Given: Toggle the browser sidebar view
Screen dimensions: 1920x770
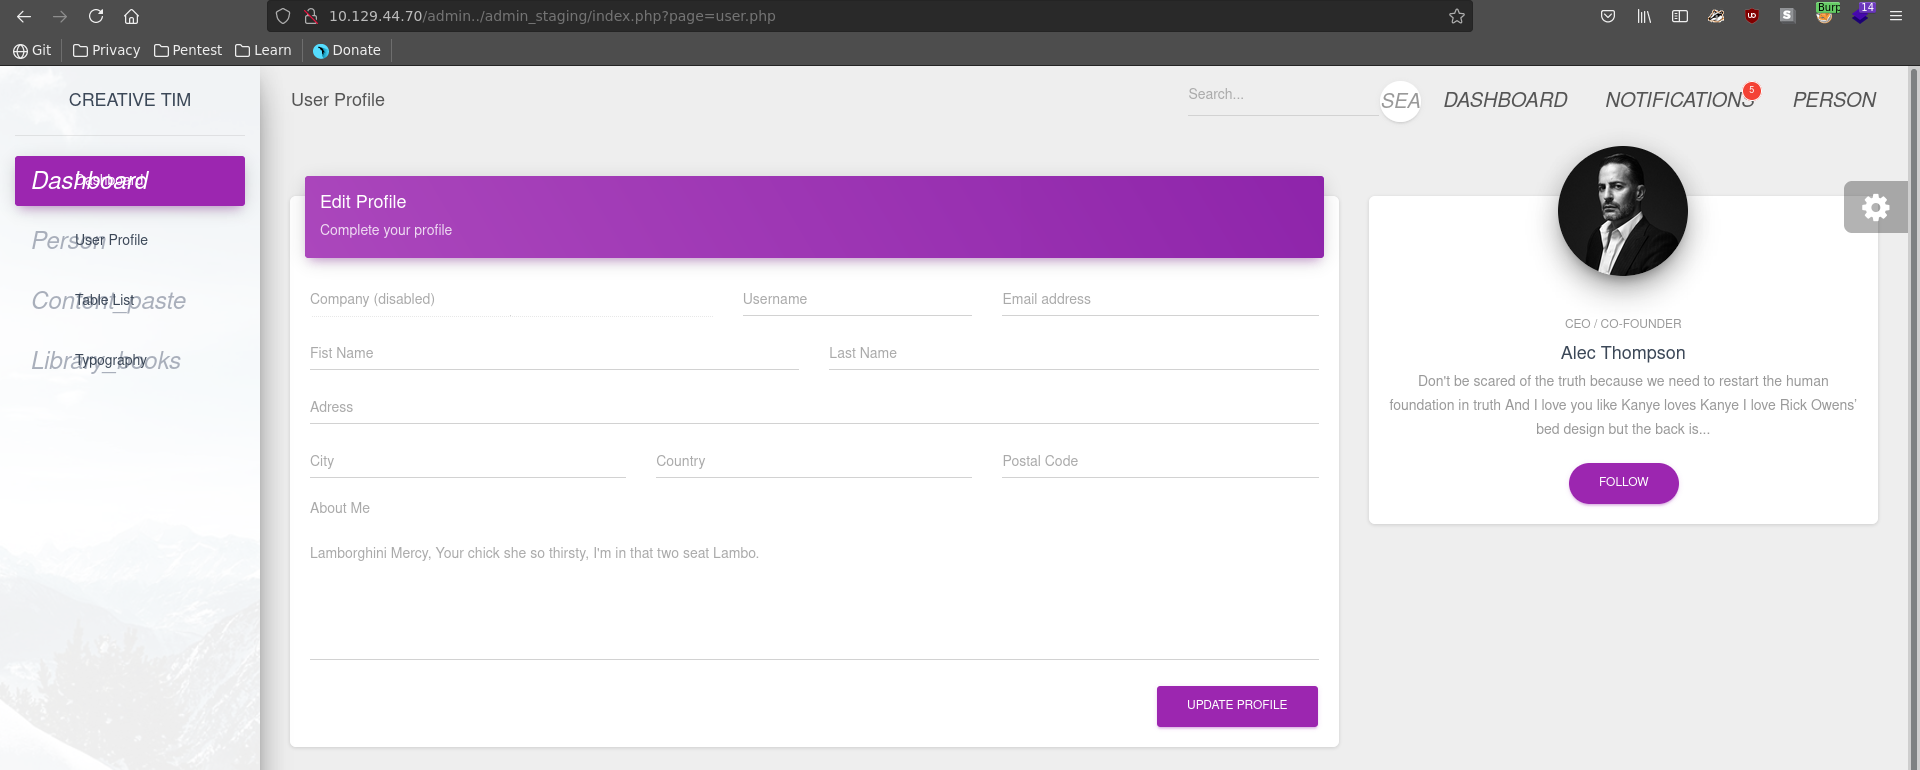Looking at the screenshot, I should [1680, 16].
